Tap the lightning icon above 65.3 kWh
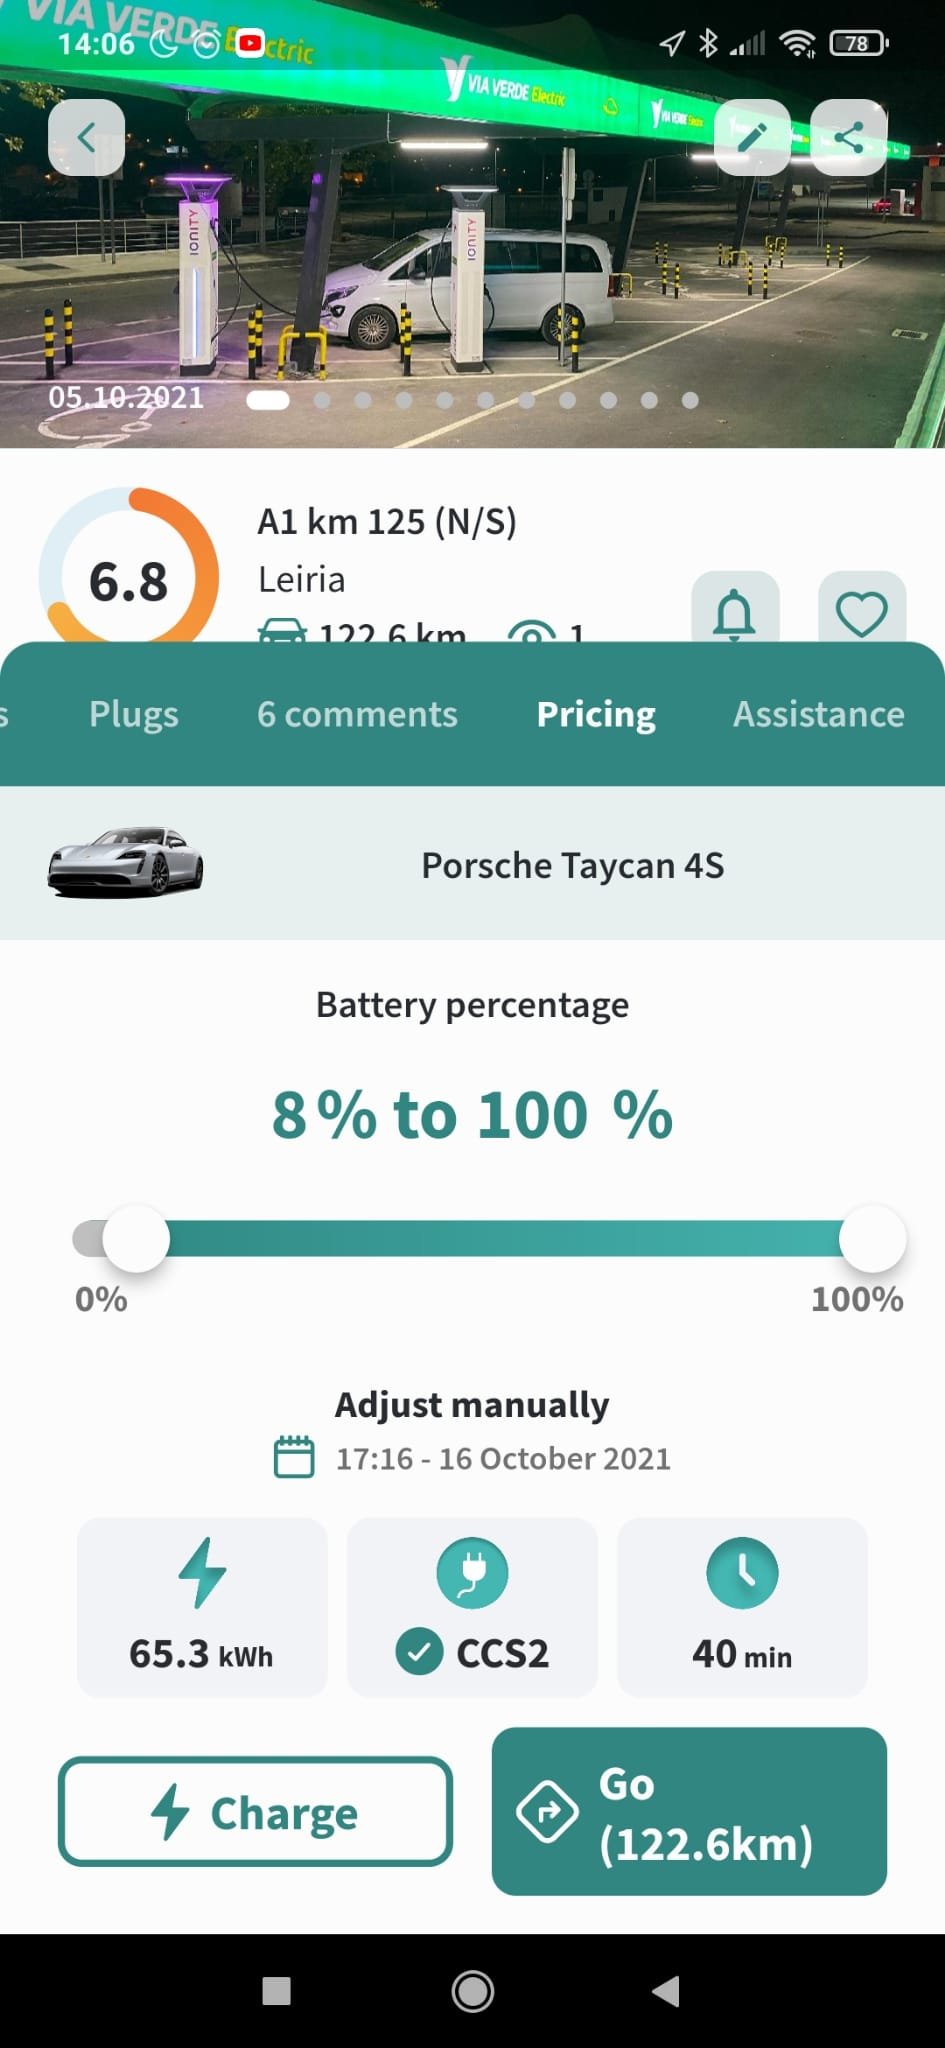Viewport: 945px width, 2048px height. [202, 1573]
